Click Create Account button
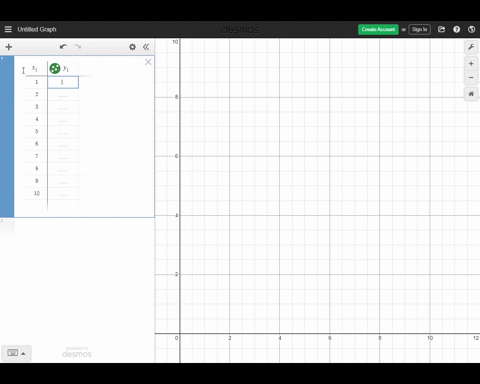Viewport: 480px width, 384px height. pos(378,29)
